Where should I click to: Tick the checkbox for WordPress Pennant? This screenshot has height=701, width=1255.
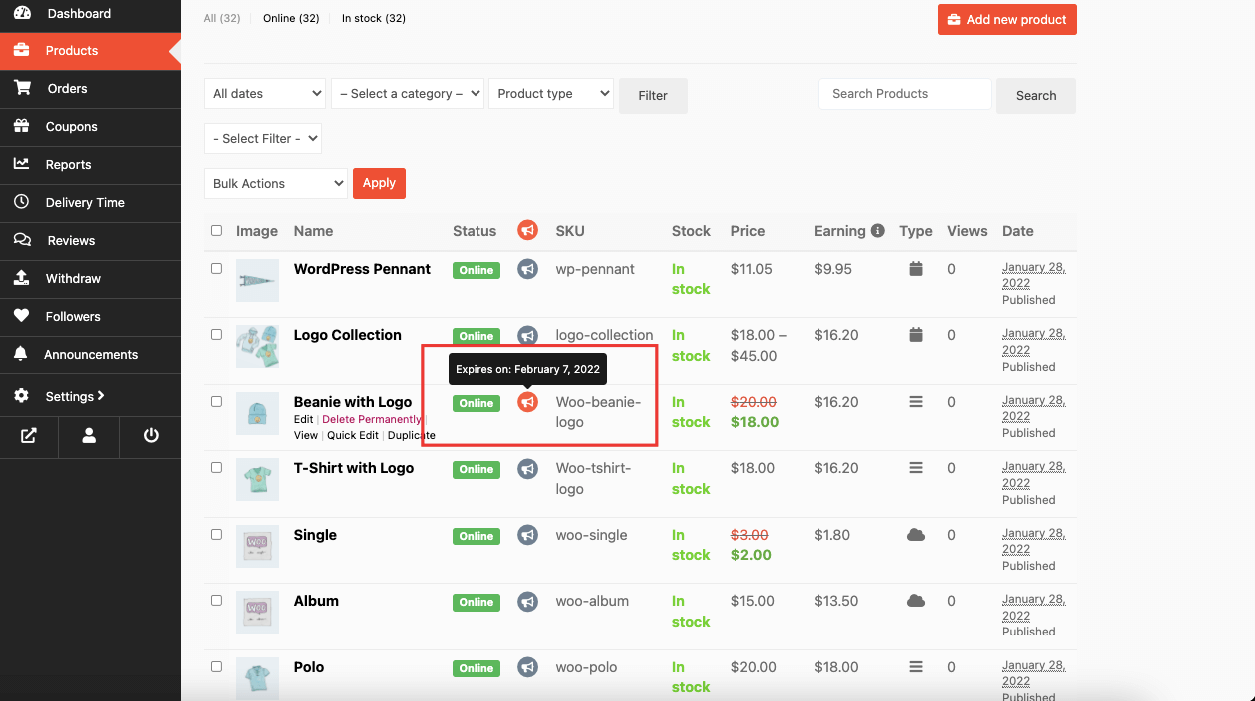click(216, 269)
